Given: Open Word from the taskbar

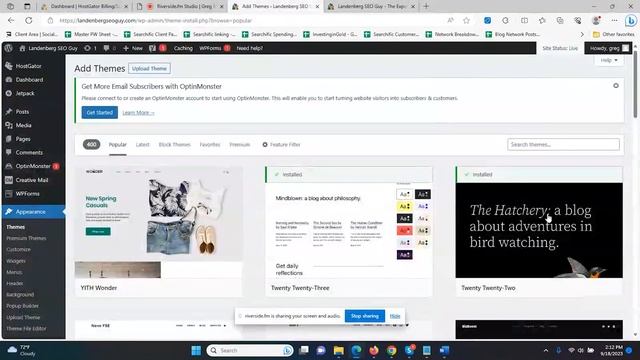Looking at the screenshot, I should point(444,350).
